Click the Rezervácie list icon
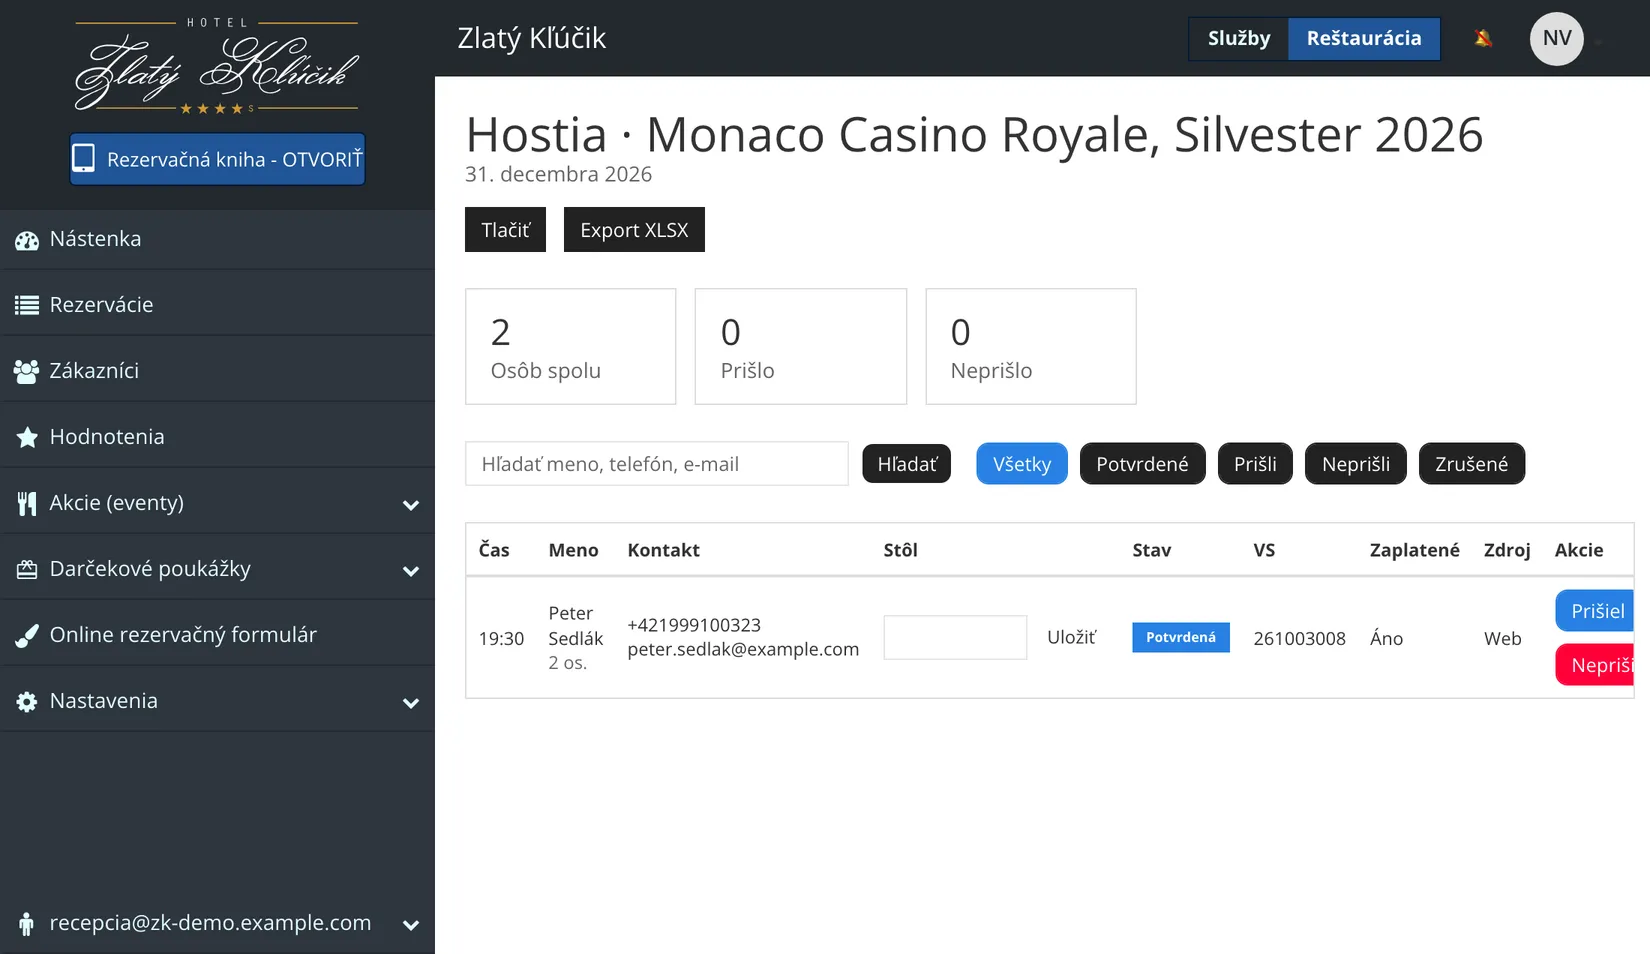This screenshot has height=954, width=1650. (27, 305)
